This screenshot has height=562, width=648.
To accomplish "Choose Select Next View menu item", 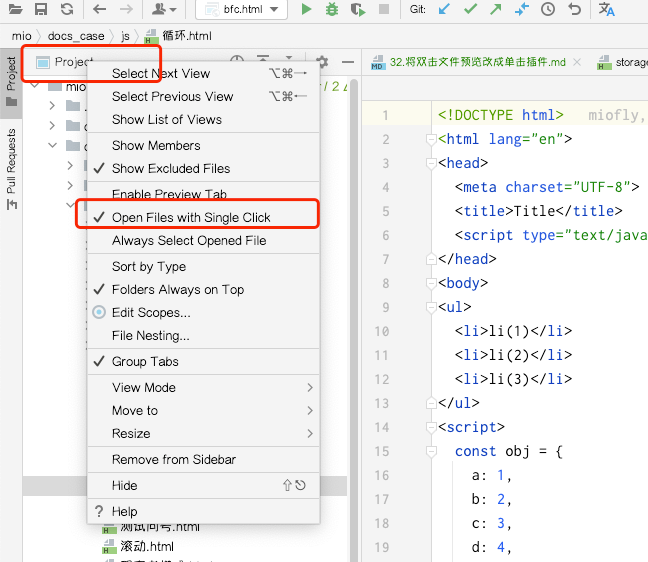I will [203, 74].
